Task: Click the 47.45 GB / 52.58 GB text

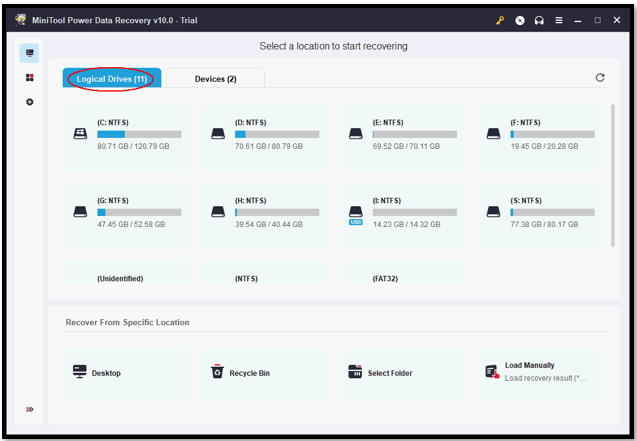Action: coord(131,224)
